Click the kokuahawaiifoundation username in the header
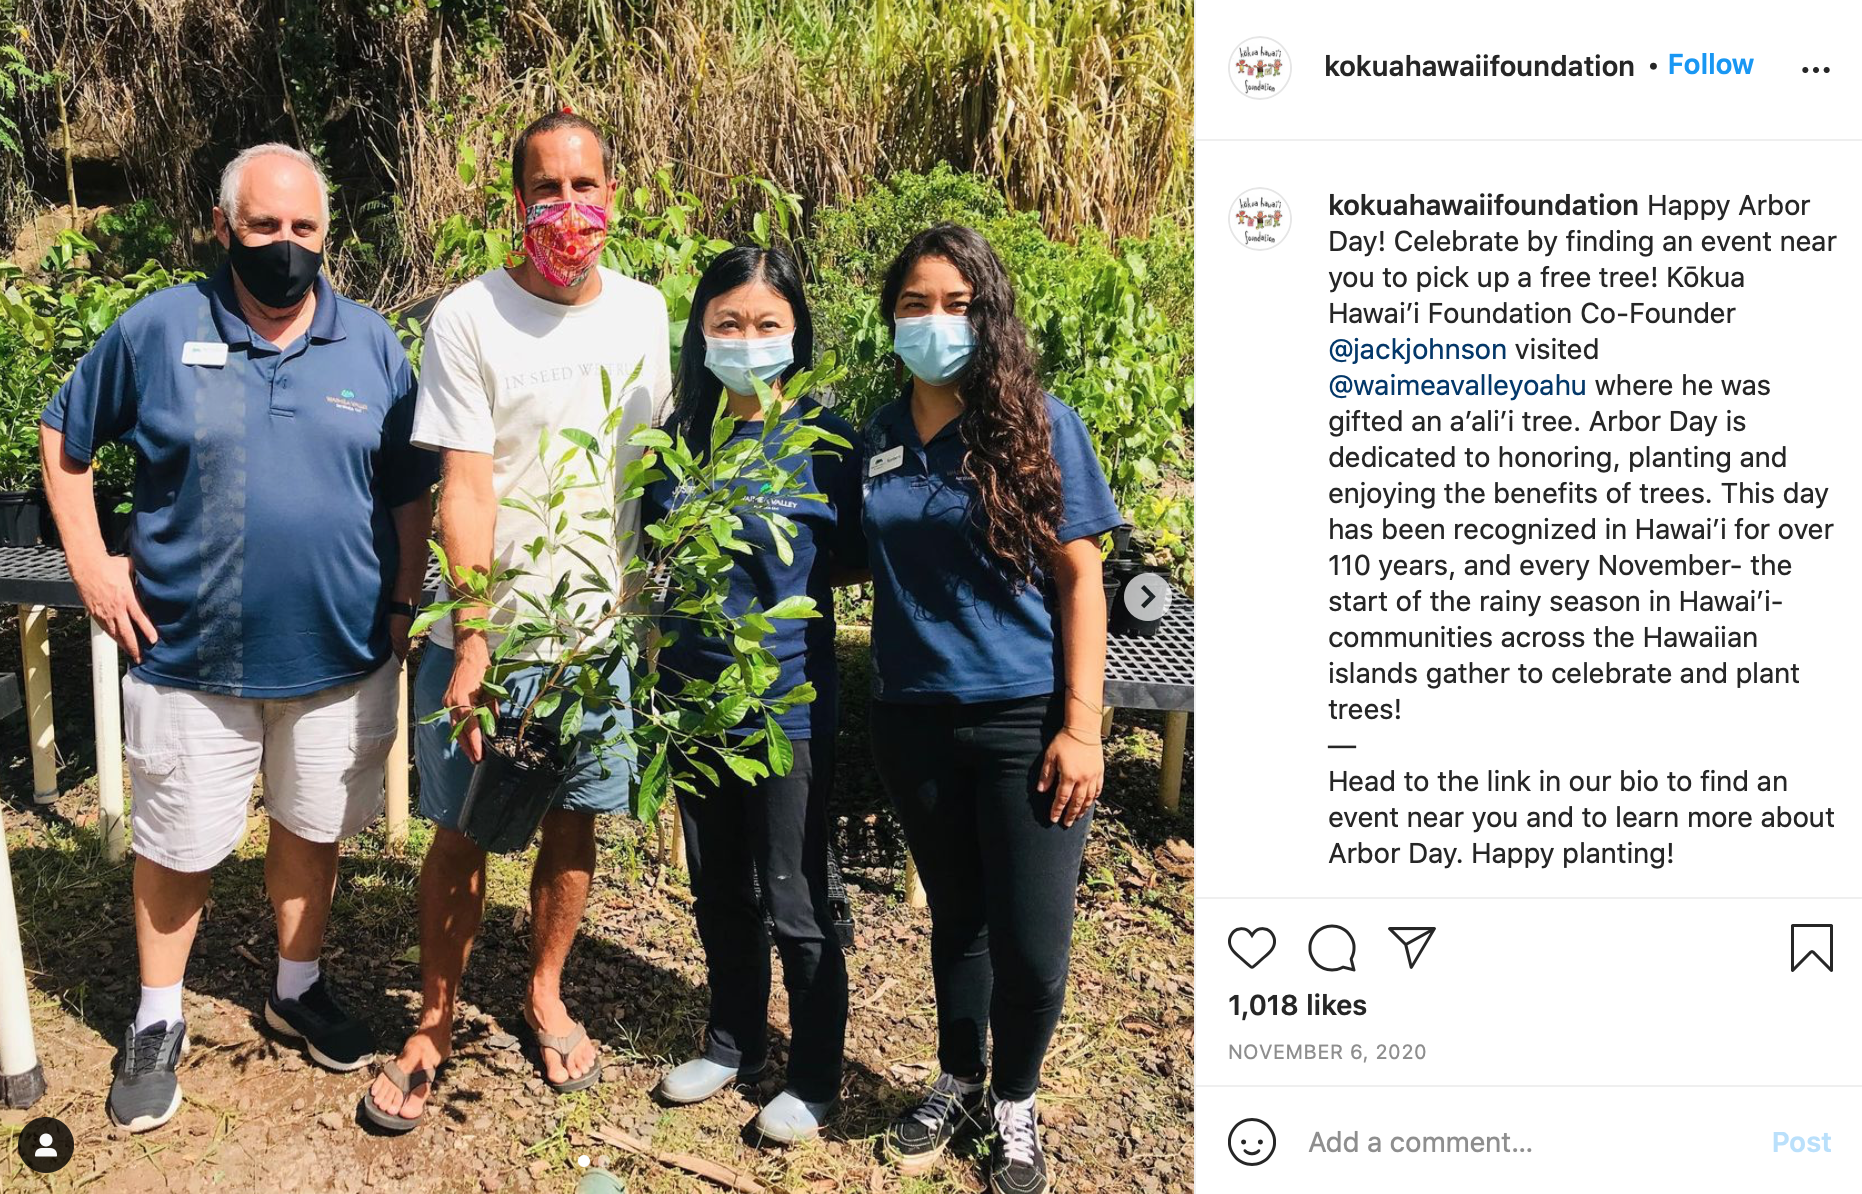Image resolution: width=1862 pixels, height=1194 pixels. pos(1479,66)
